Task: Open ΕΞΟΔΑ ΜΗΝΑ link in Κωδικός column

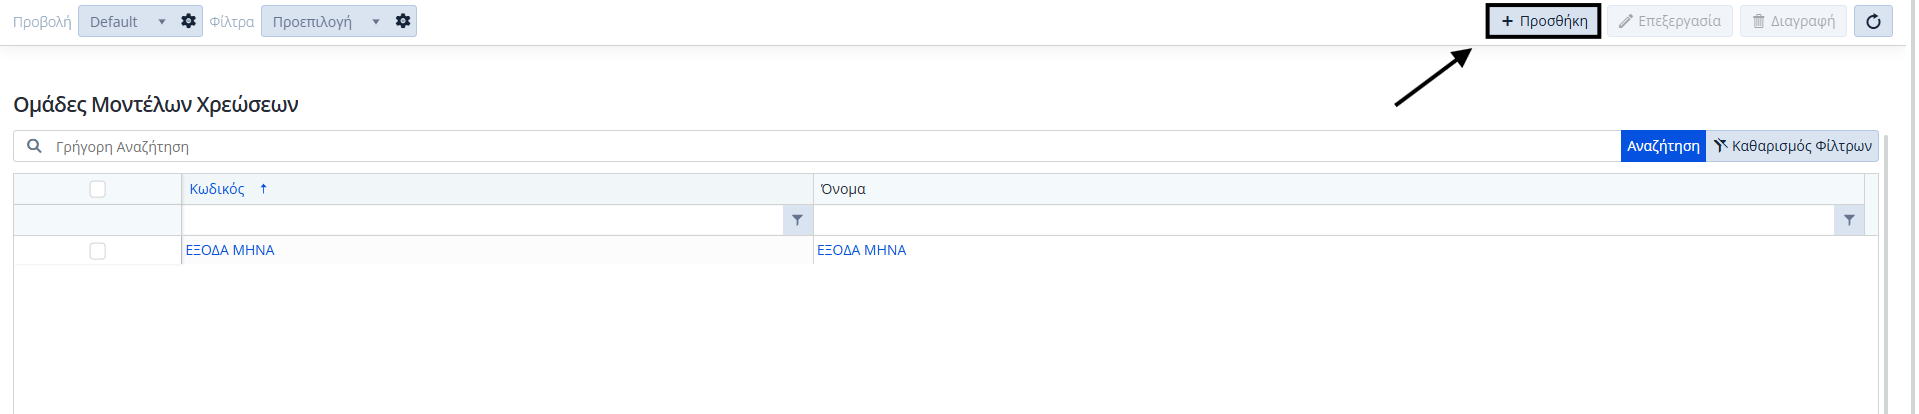Action: click(x=230, y=250)
